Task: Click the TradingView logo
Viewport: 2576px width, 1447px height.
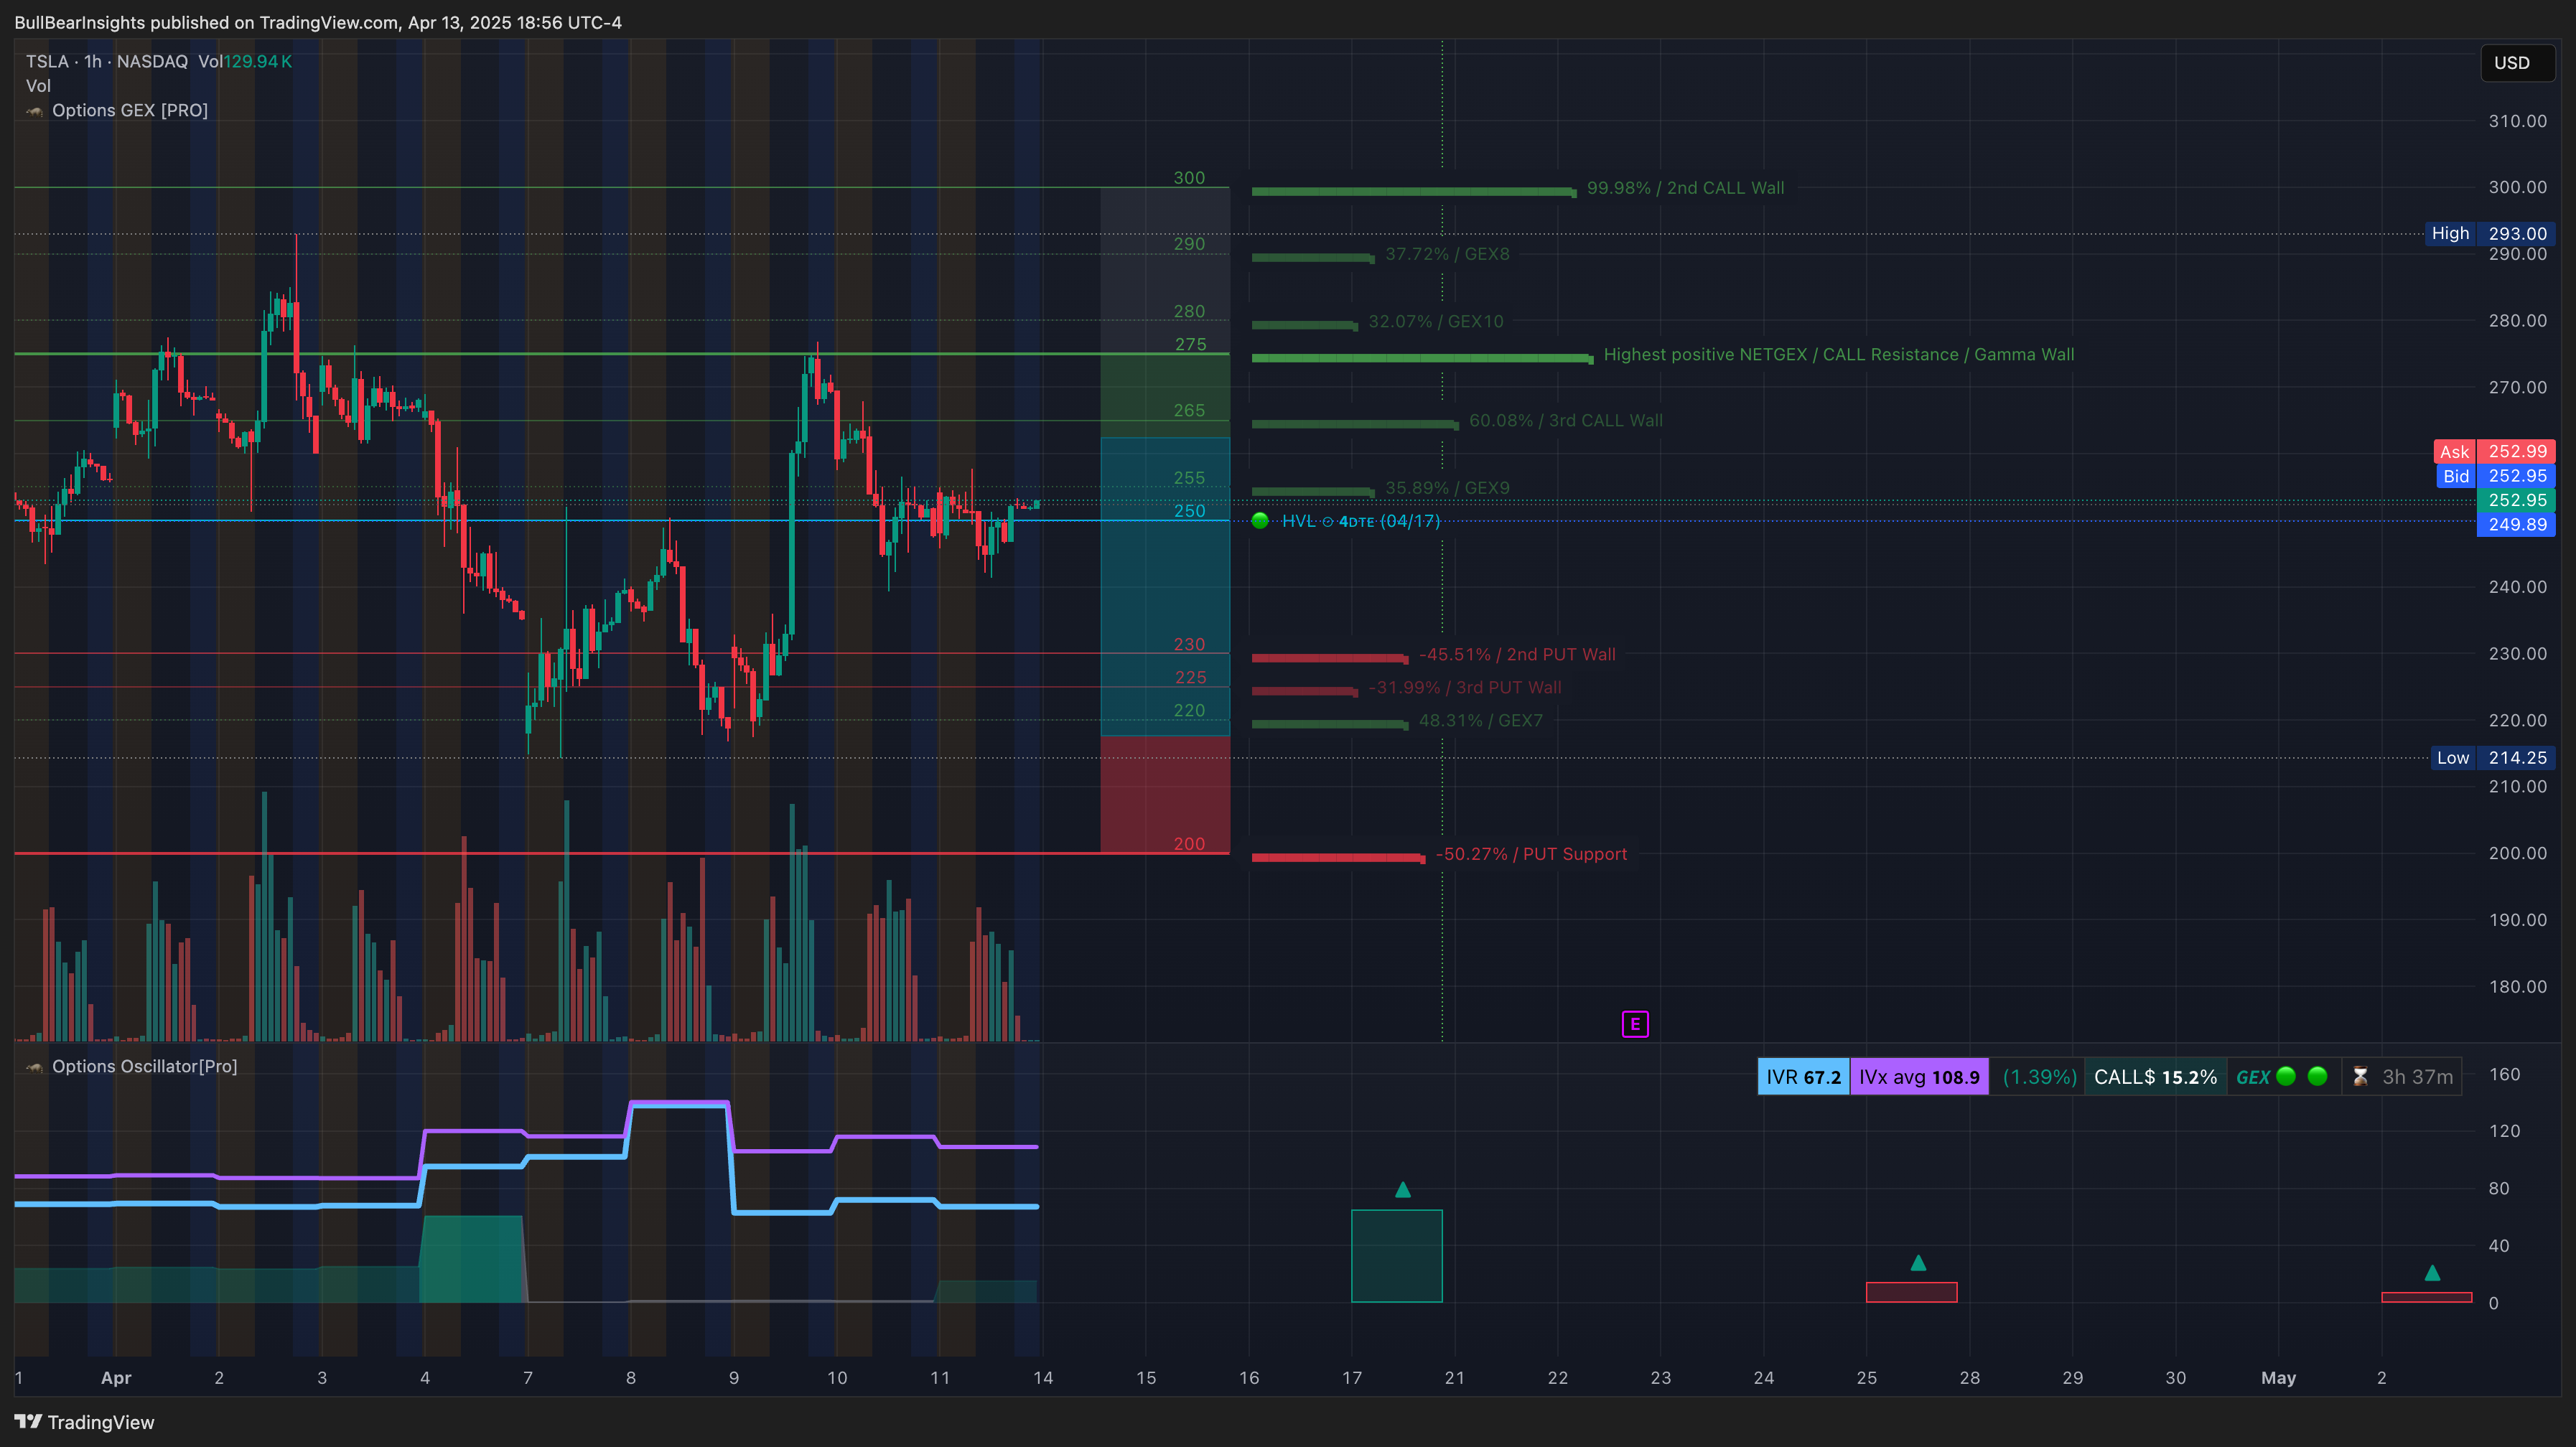Action: click(x=84, y=1422)
